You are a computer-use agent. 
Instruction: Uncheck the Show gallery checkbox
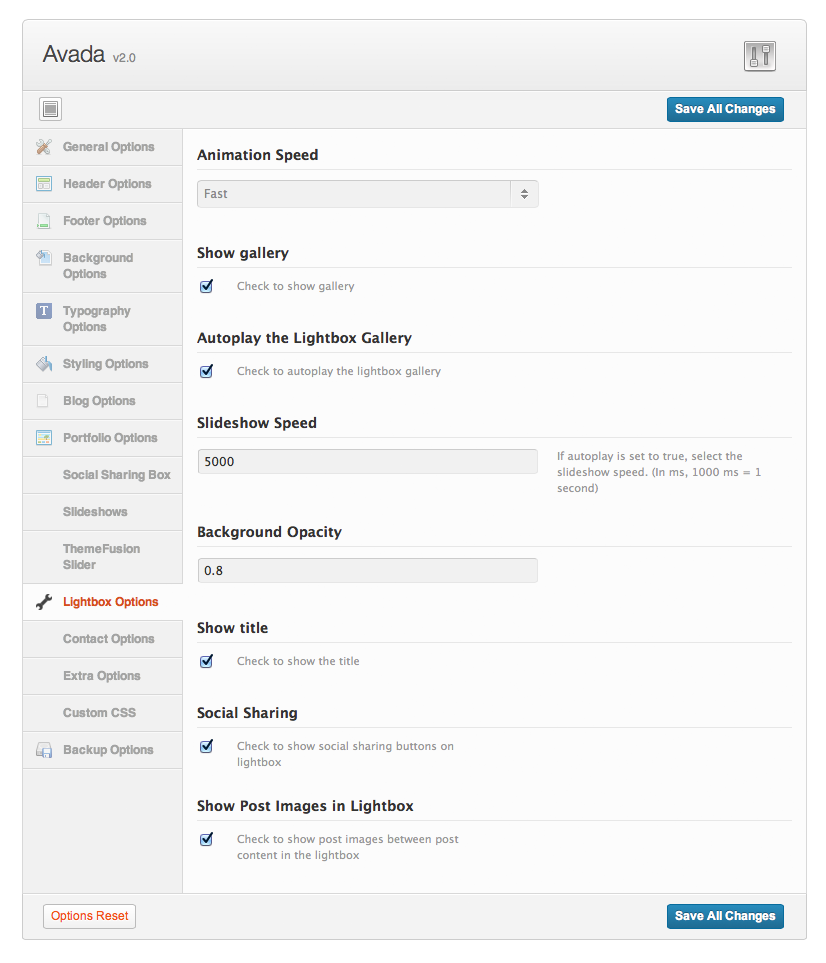tap(207, 286)
